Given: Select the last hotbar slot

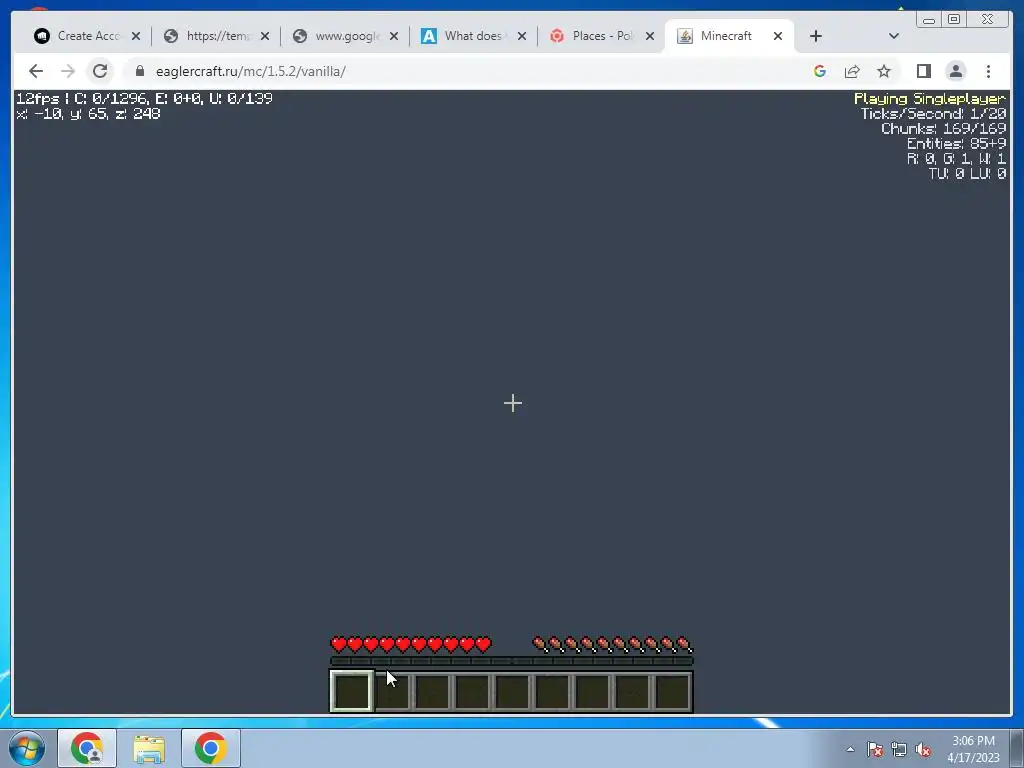Looking at the screenshot, I should tap(673, 691).
